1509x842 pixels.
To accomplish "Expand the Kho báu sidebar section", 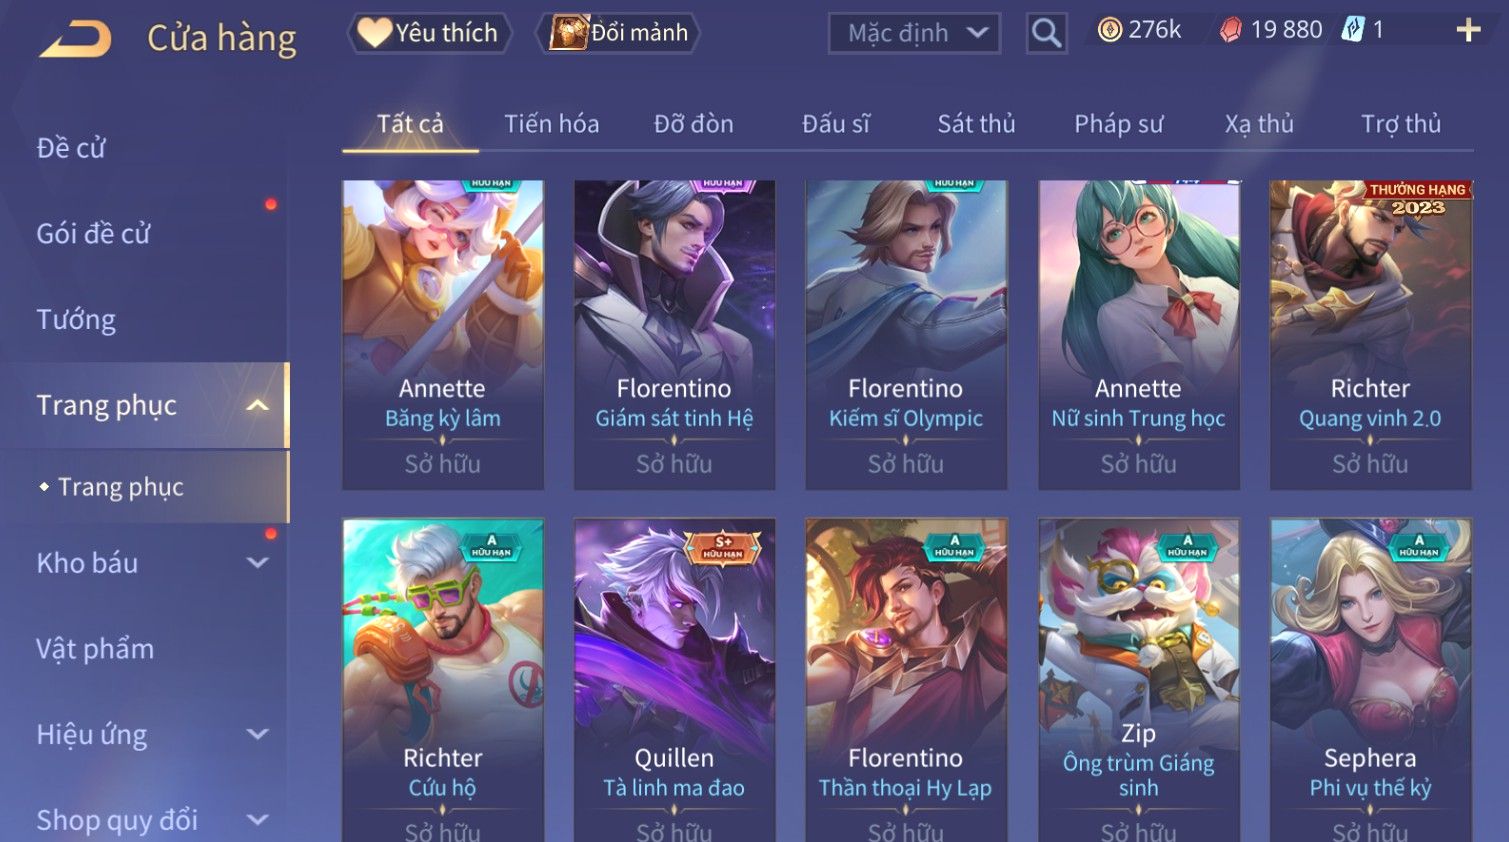I will 257,563.
